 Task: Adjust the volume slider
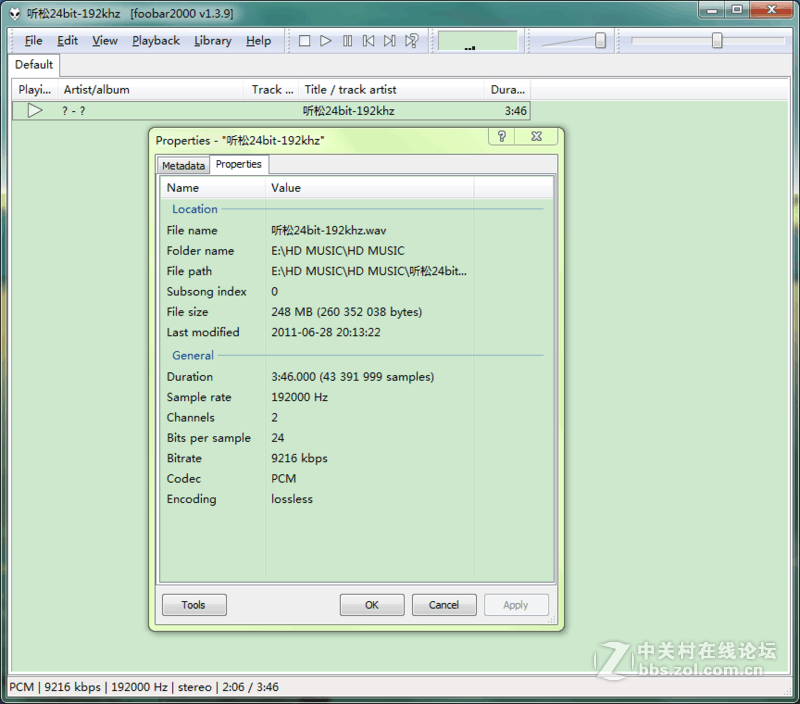[600, 41]
